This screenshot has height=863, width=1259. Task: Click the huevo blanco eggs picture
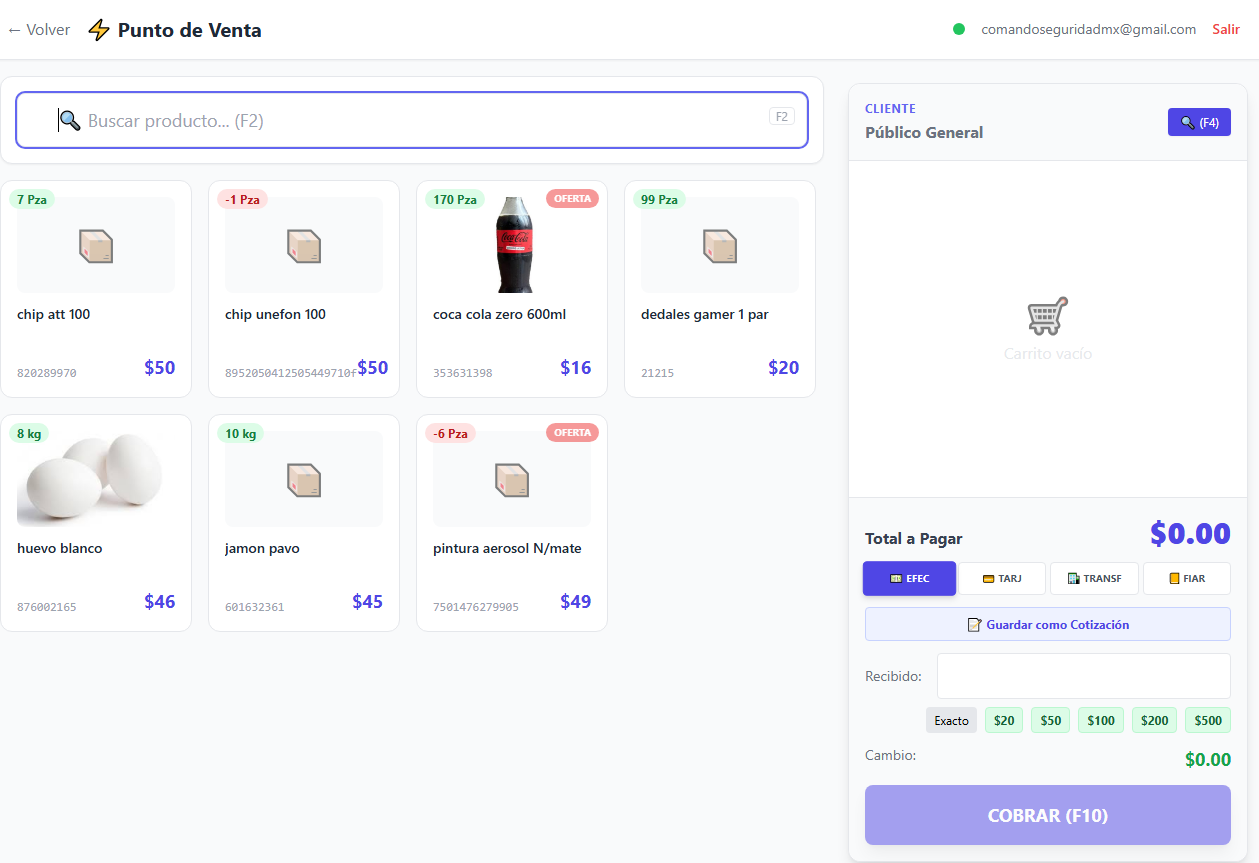coord(95,478)
